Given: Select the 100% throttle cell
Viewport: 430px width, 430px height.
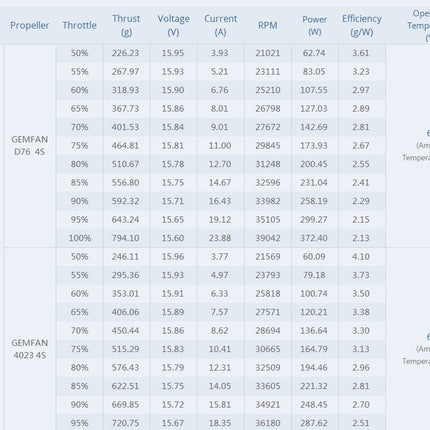Looking at the screenshot, I should click(x=80, y=238).
